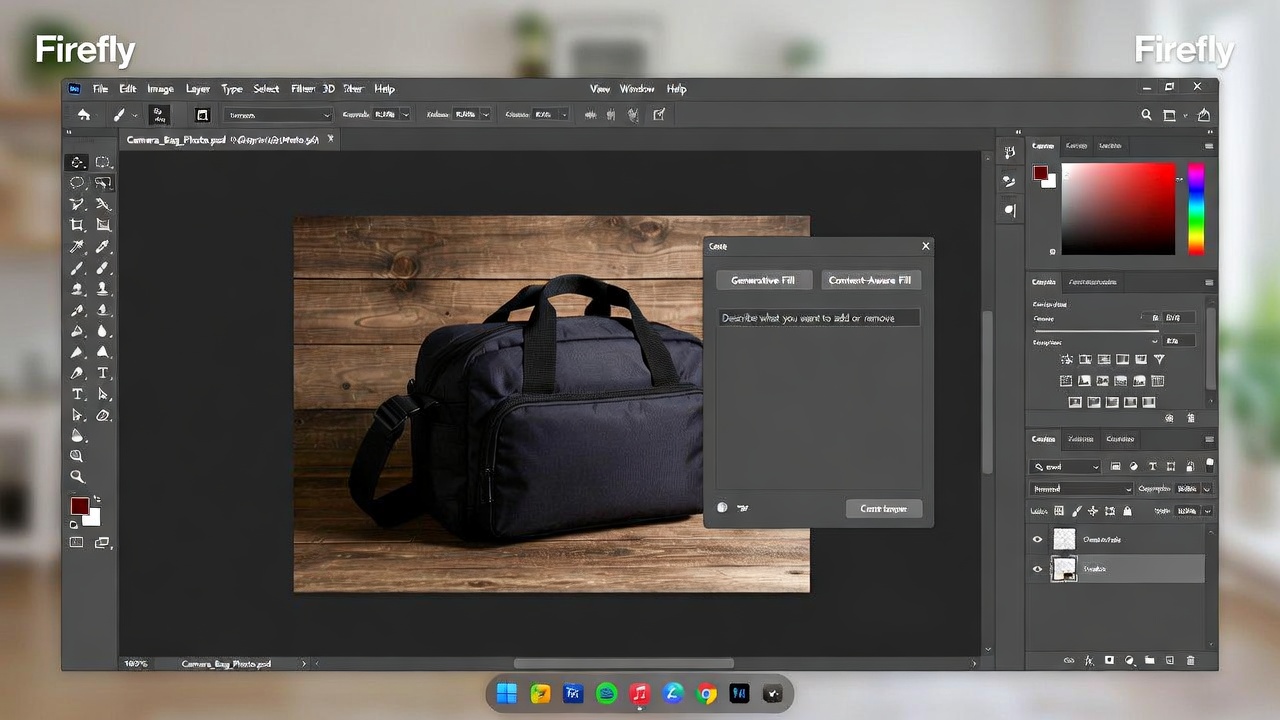
Task: Select the Lasso tool in the toolbar
Action: pyautogui.click(x=78, y=182)
